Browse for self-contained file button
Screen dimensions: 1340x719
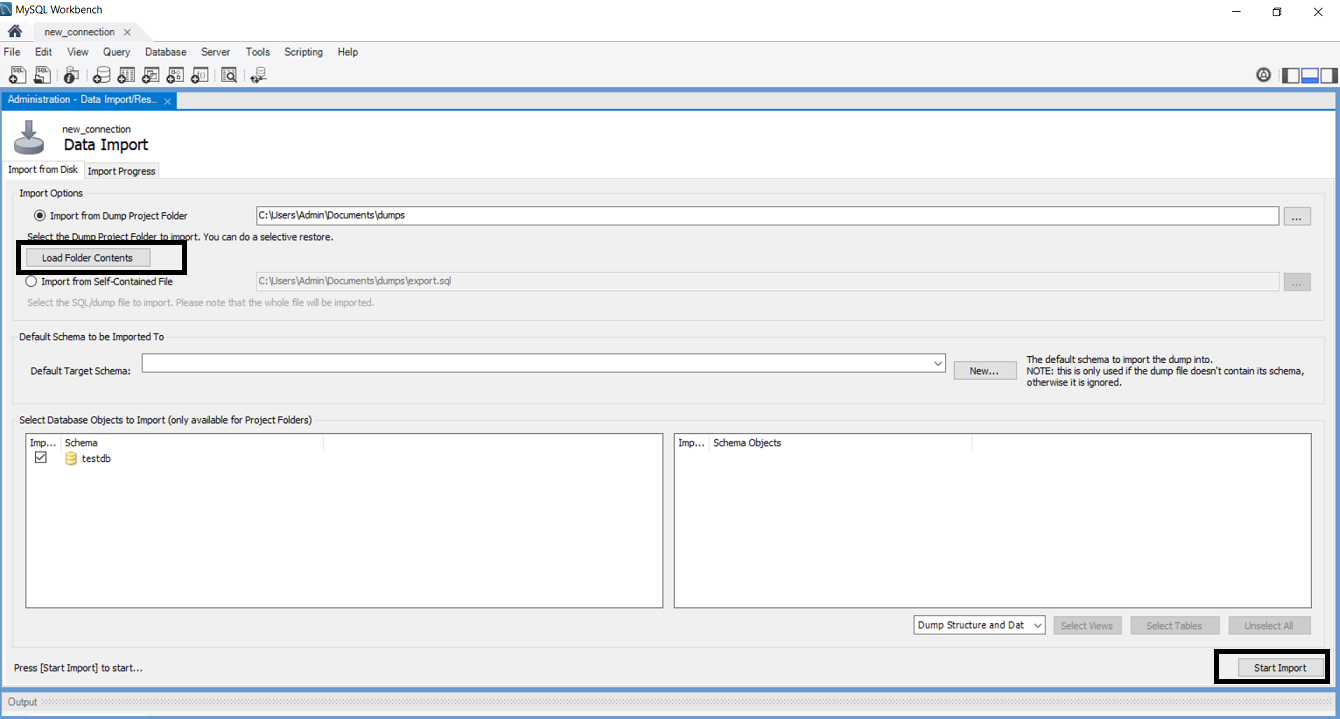1297,282
